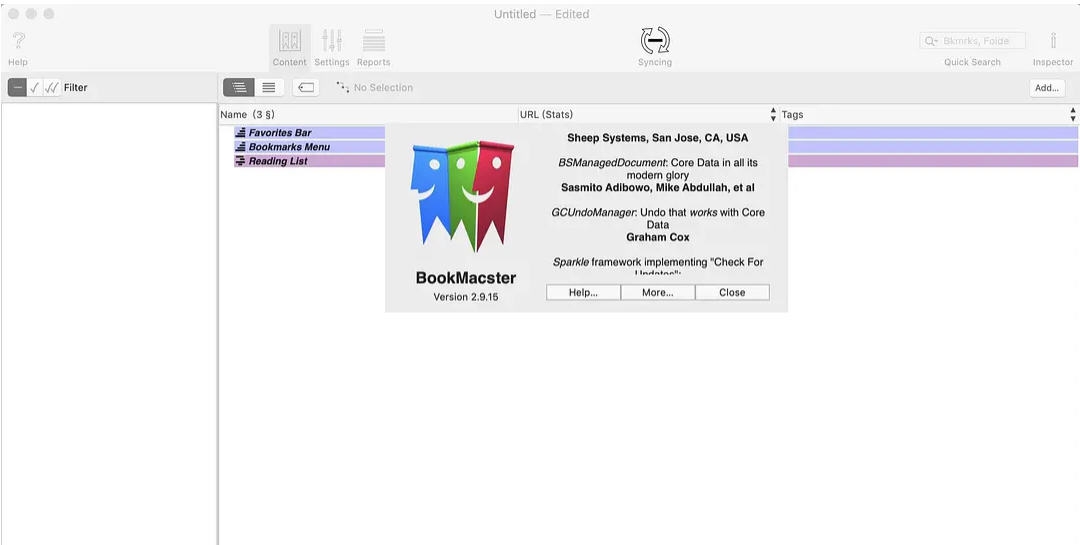The width and height of the screenshot is (1080, 545).
Task: Click the Filter label
Action: 76,88
